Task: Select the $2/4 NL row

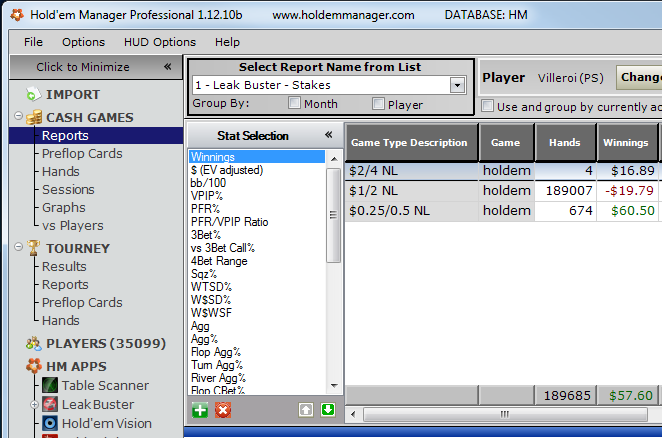Action: tap(502, 171)
